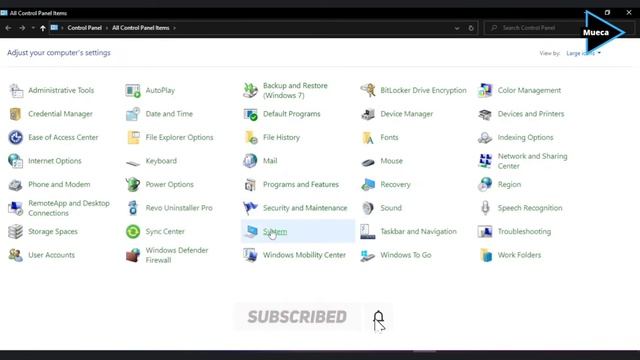The image size is (640, 360).
Task: Open the Storage Spaces icon
Action: coord(16,231)
